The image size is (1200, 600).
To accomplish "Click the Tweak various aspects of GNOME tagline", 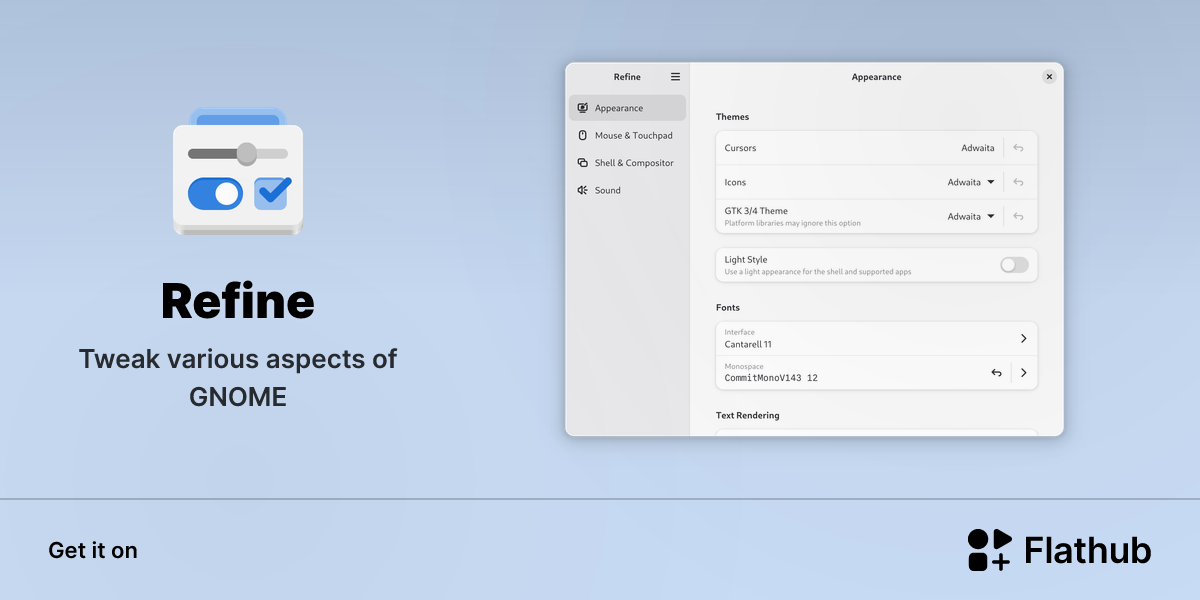I will coord(238,377).
